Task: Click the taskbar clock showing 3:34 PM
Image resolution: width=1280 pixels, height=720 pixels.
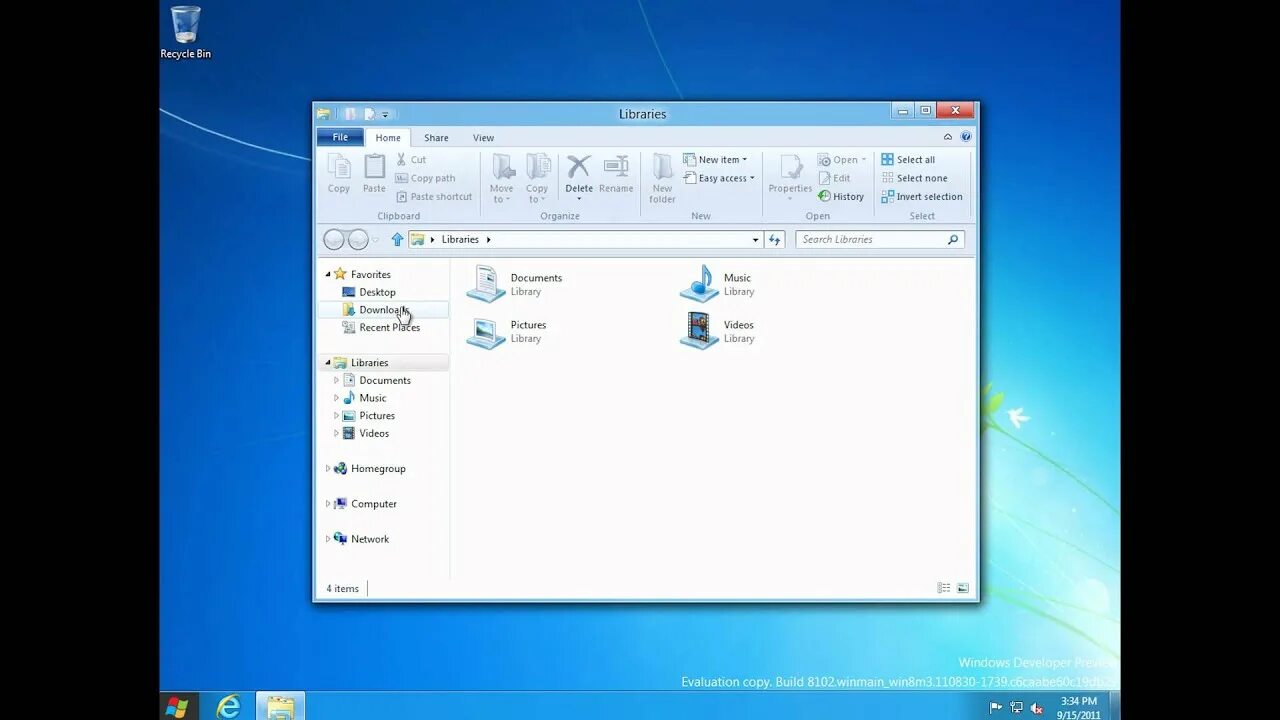Action: point(1078,708)
